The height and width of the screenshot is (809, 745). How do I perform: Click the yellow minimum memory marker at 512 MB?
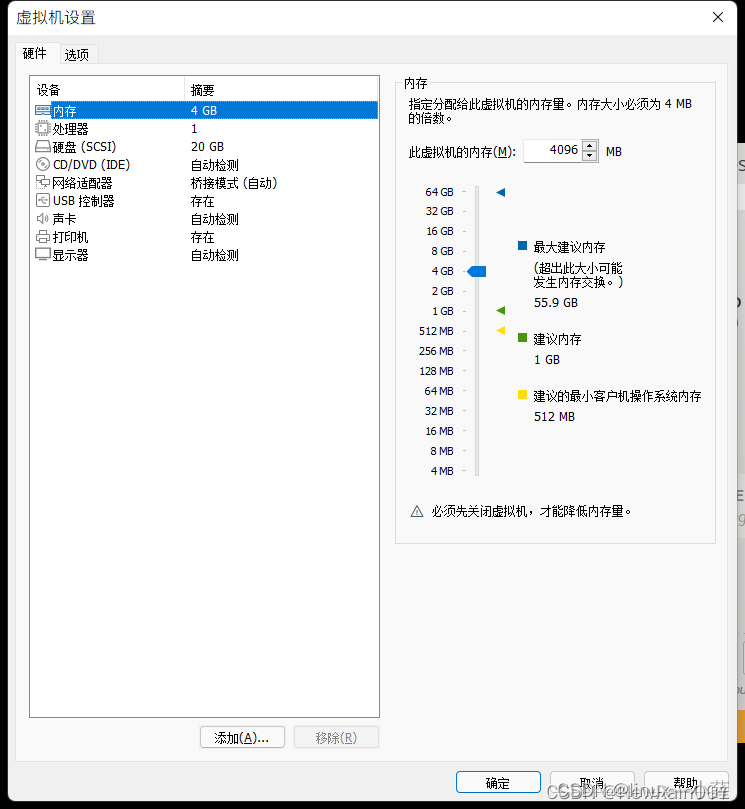500,330
